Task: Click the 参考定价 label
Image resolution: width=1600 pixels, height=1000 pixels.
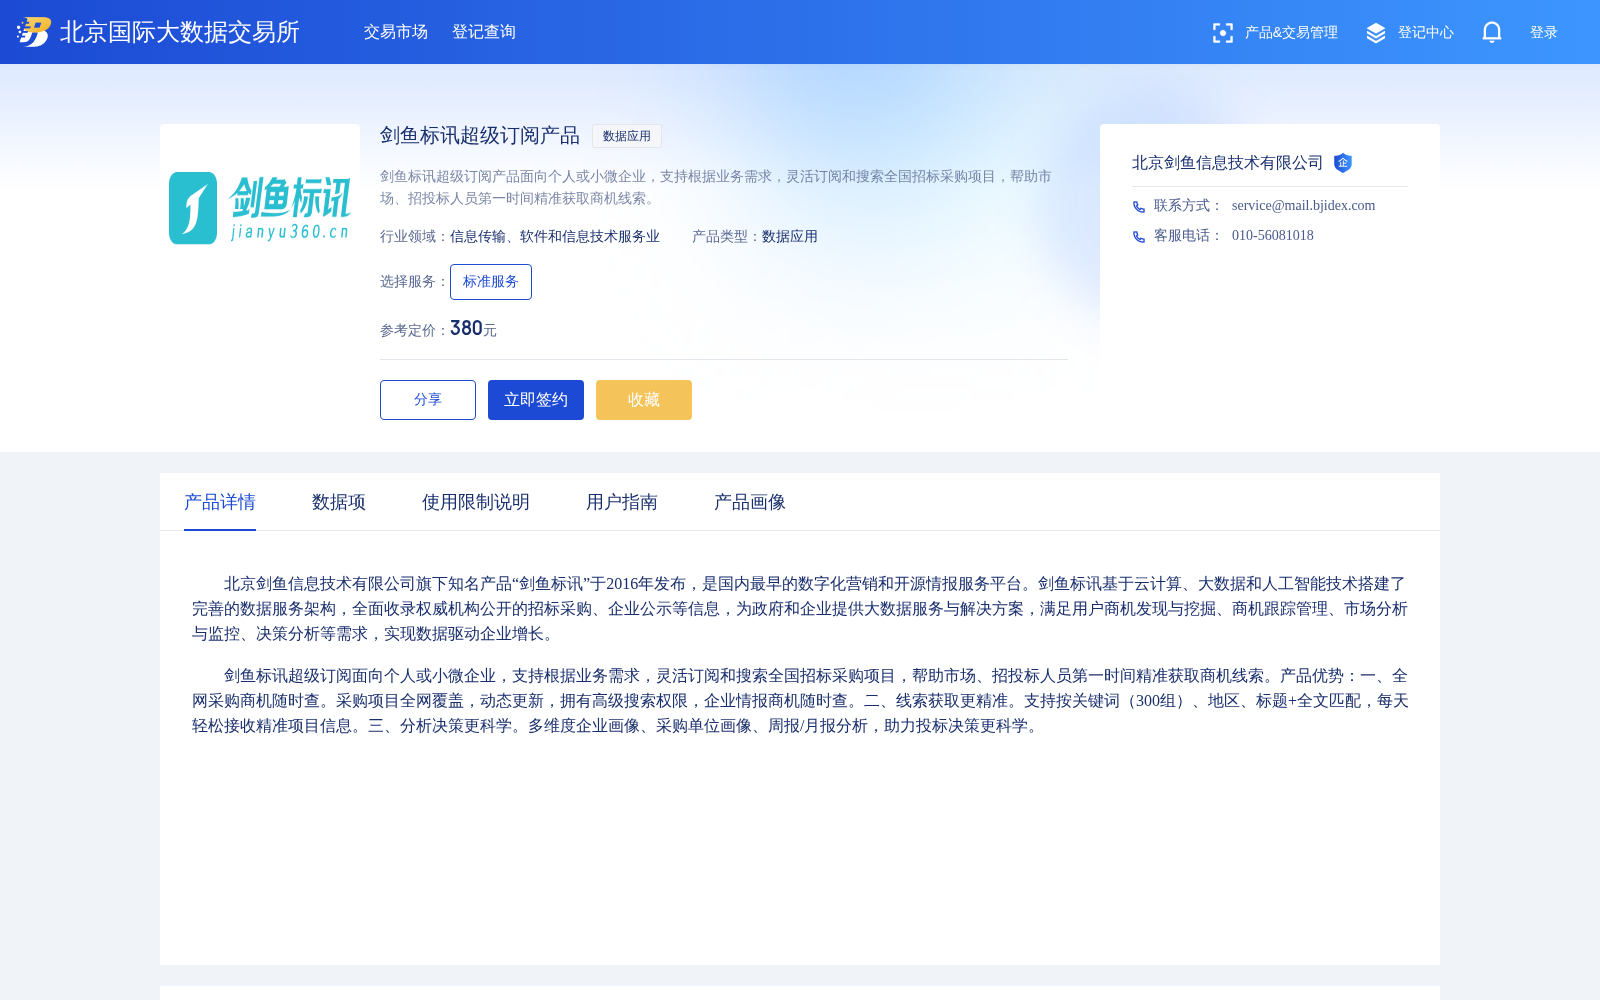Action: tap(414, 331)
